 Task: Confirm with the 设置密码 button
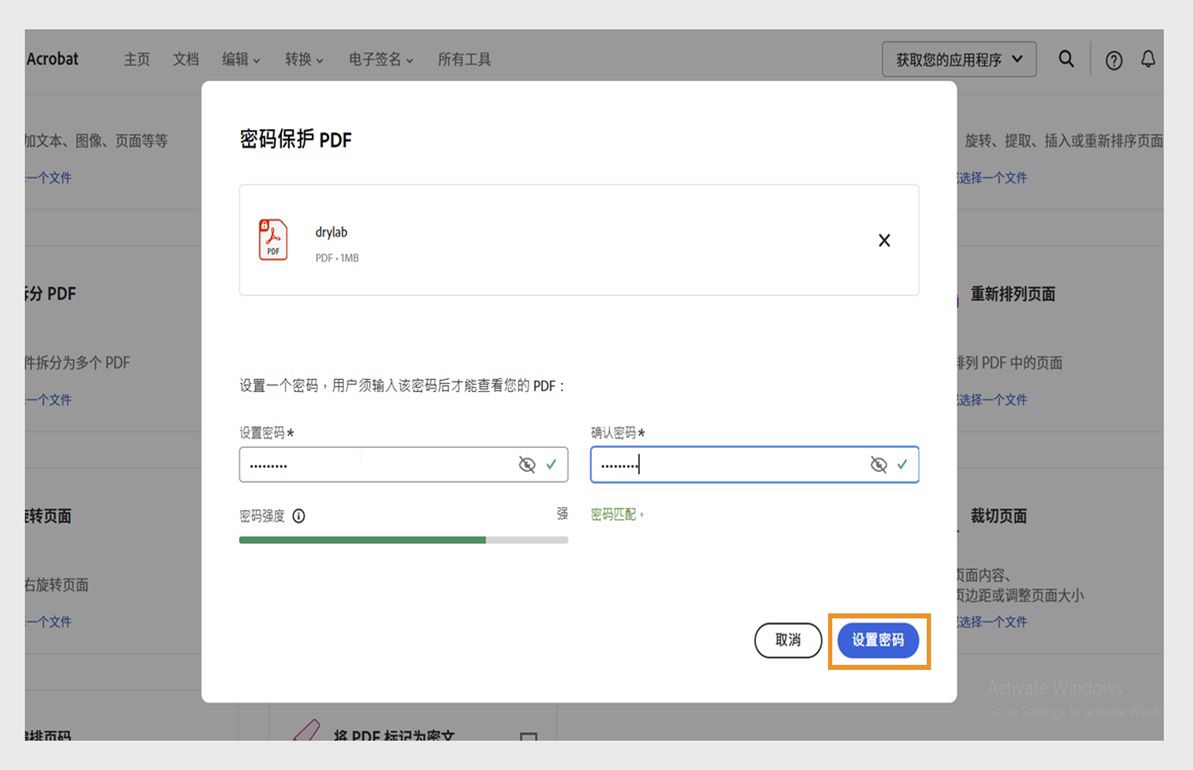[x=878, y=640]
